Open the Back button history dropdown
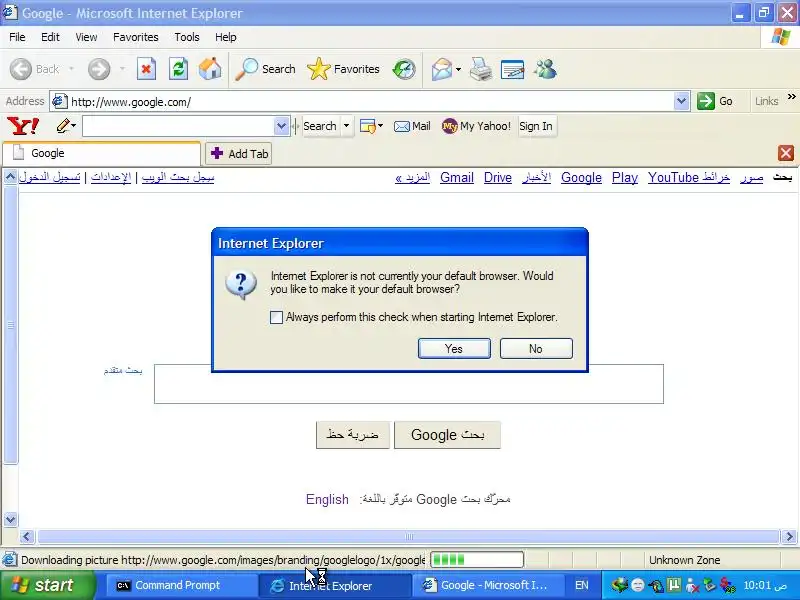This screenshot has height=600, width=800. (71, 69)
